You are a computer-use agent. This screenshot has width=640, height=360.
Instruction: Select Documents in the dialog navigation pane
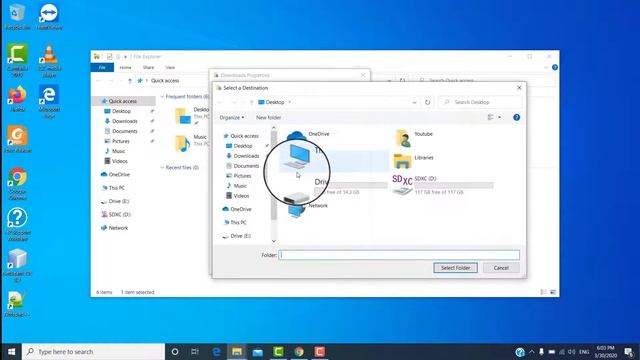(243, 166)
